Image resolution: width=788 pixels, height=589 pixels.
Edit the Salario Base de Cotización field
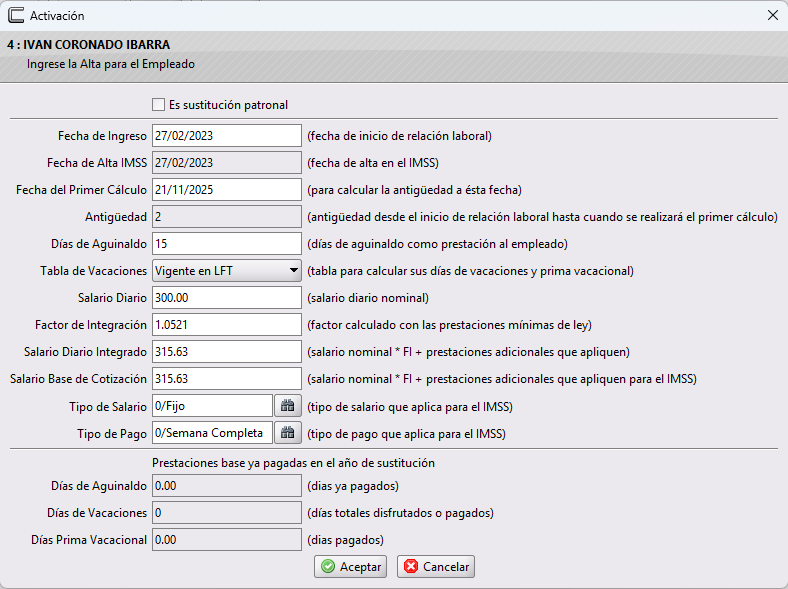tap(227, 379)
